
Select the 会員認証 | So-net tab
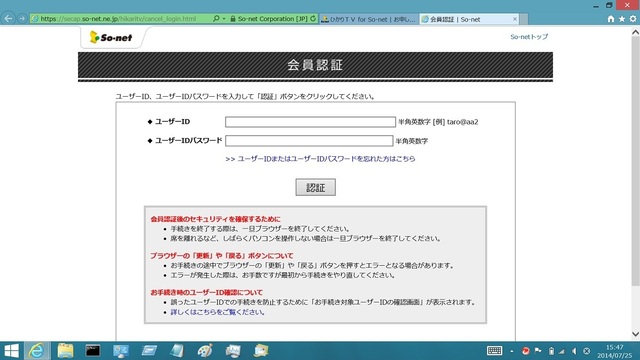click(466, 19)
